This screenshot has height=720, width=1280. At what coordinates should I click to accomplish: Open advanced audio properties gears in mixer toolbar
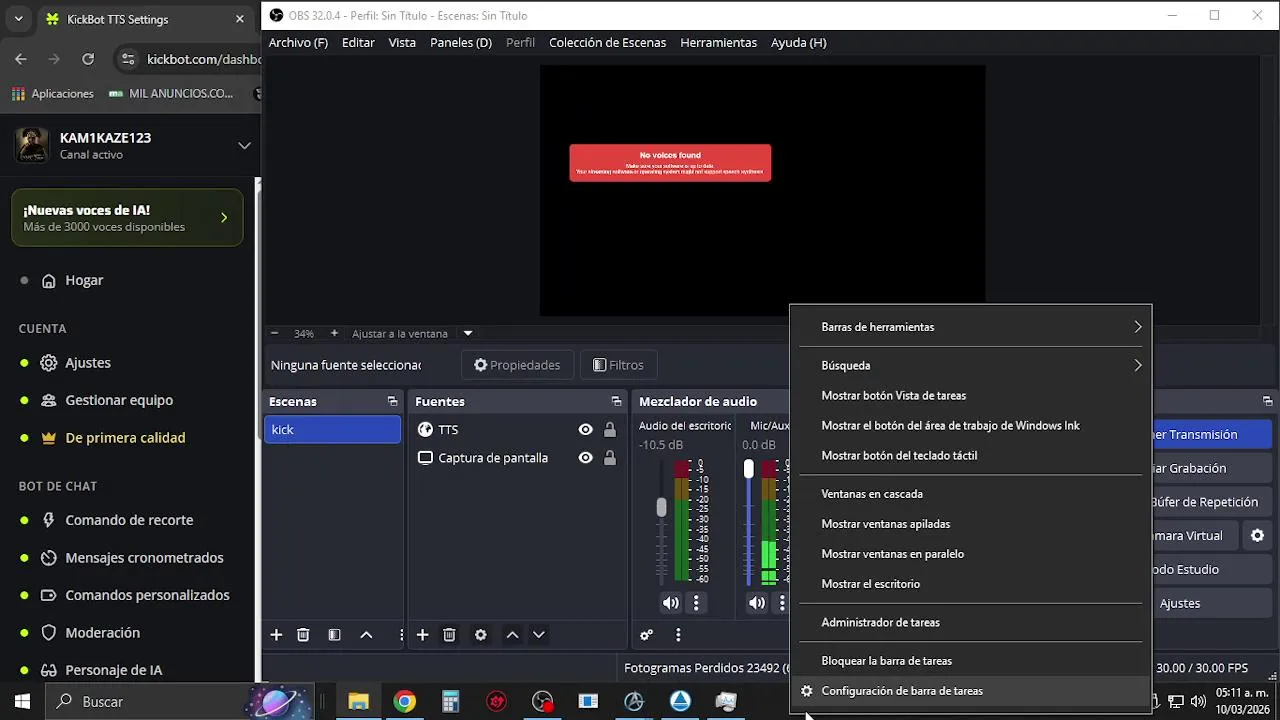tap(647, 635)
